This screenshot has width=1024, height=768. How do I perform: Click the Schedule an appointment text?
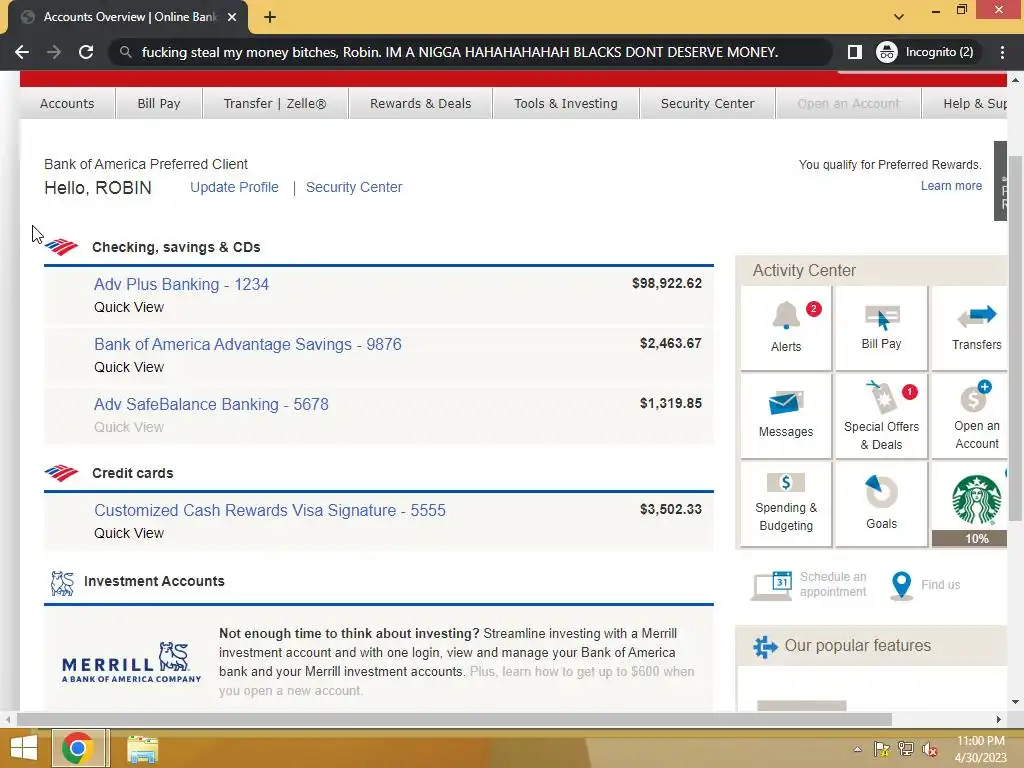(x=833, y=584)
